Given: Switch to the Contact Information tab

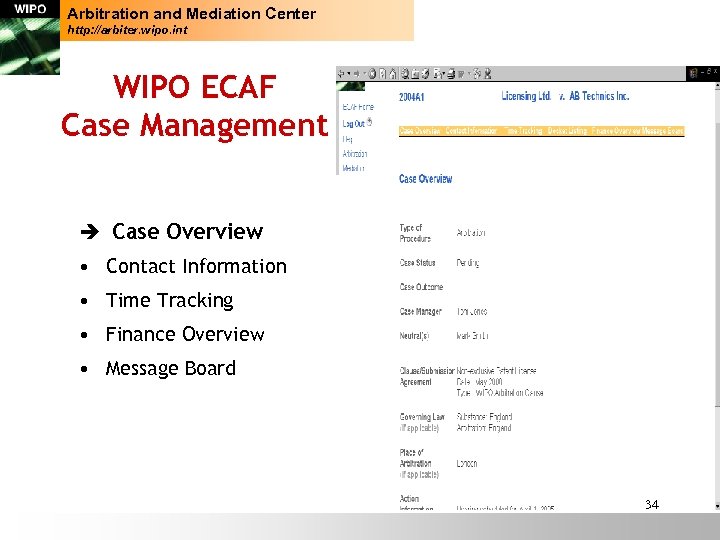Looking at the screenshot, I should [x=471, y=131].
